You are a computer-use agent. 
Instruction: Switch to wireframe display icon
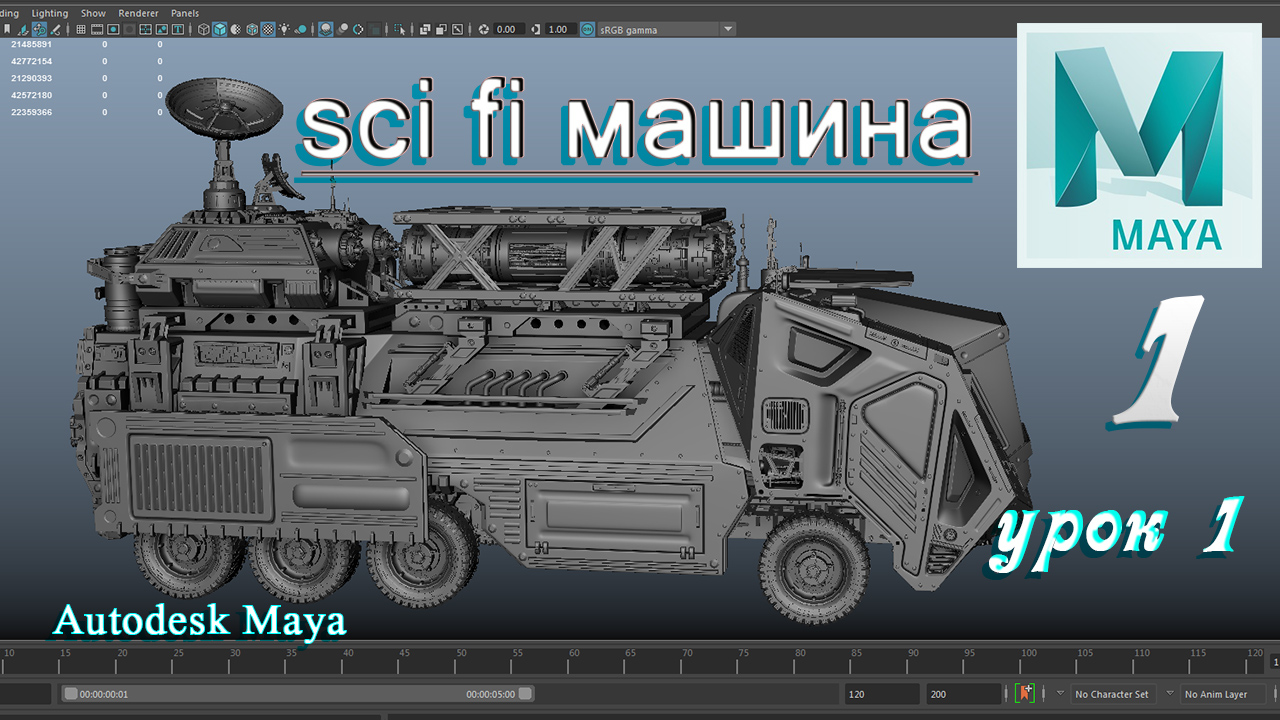[203, 29]
